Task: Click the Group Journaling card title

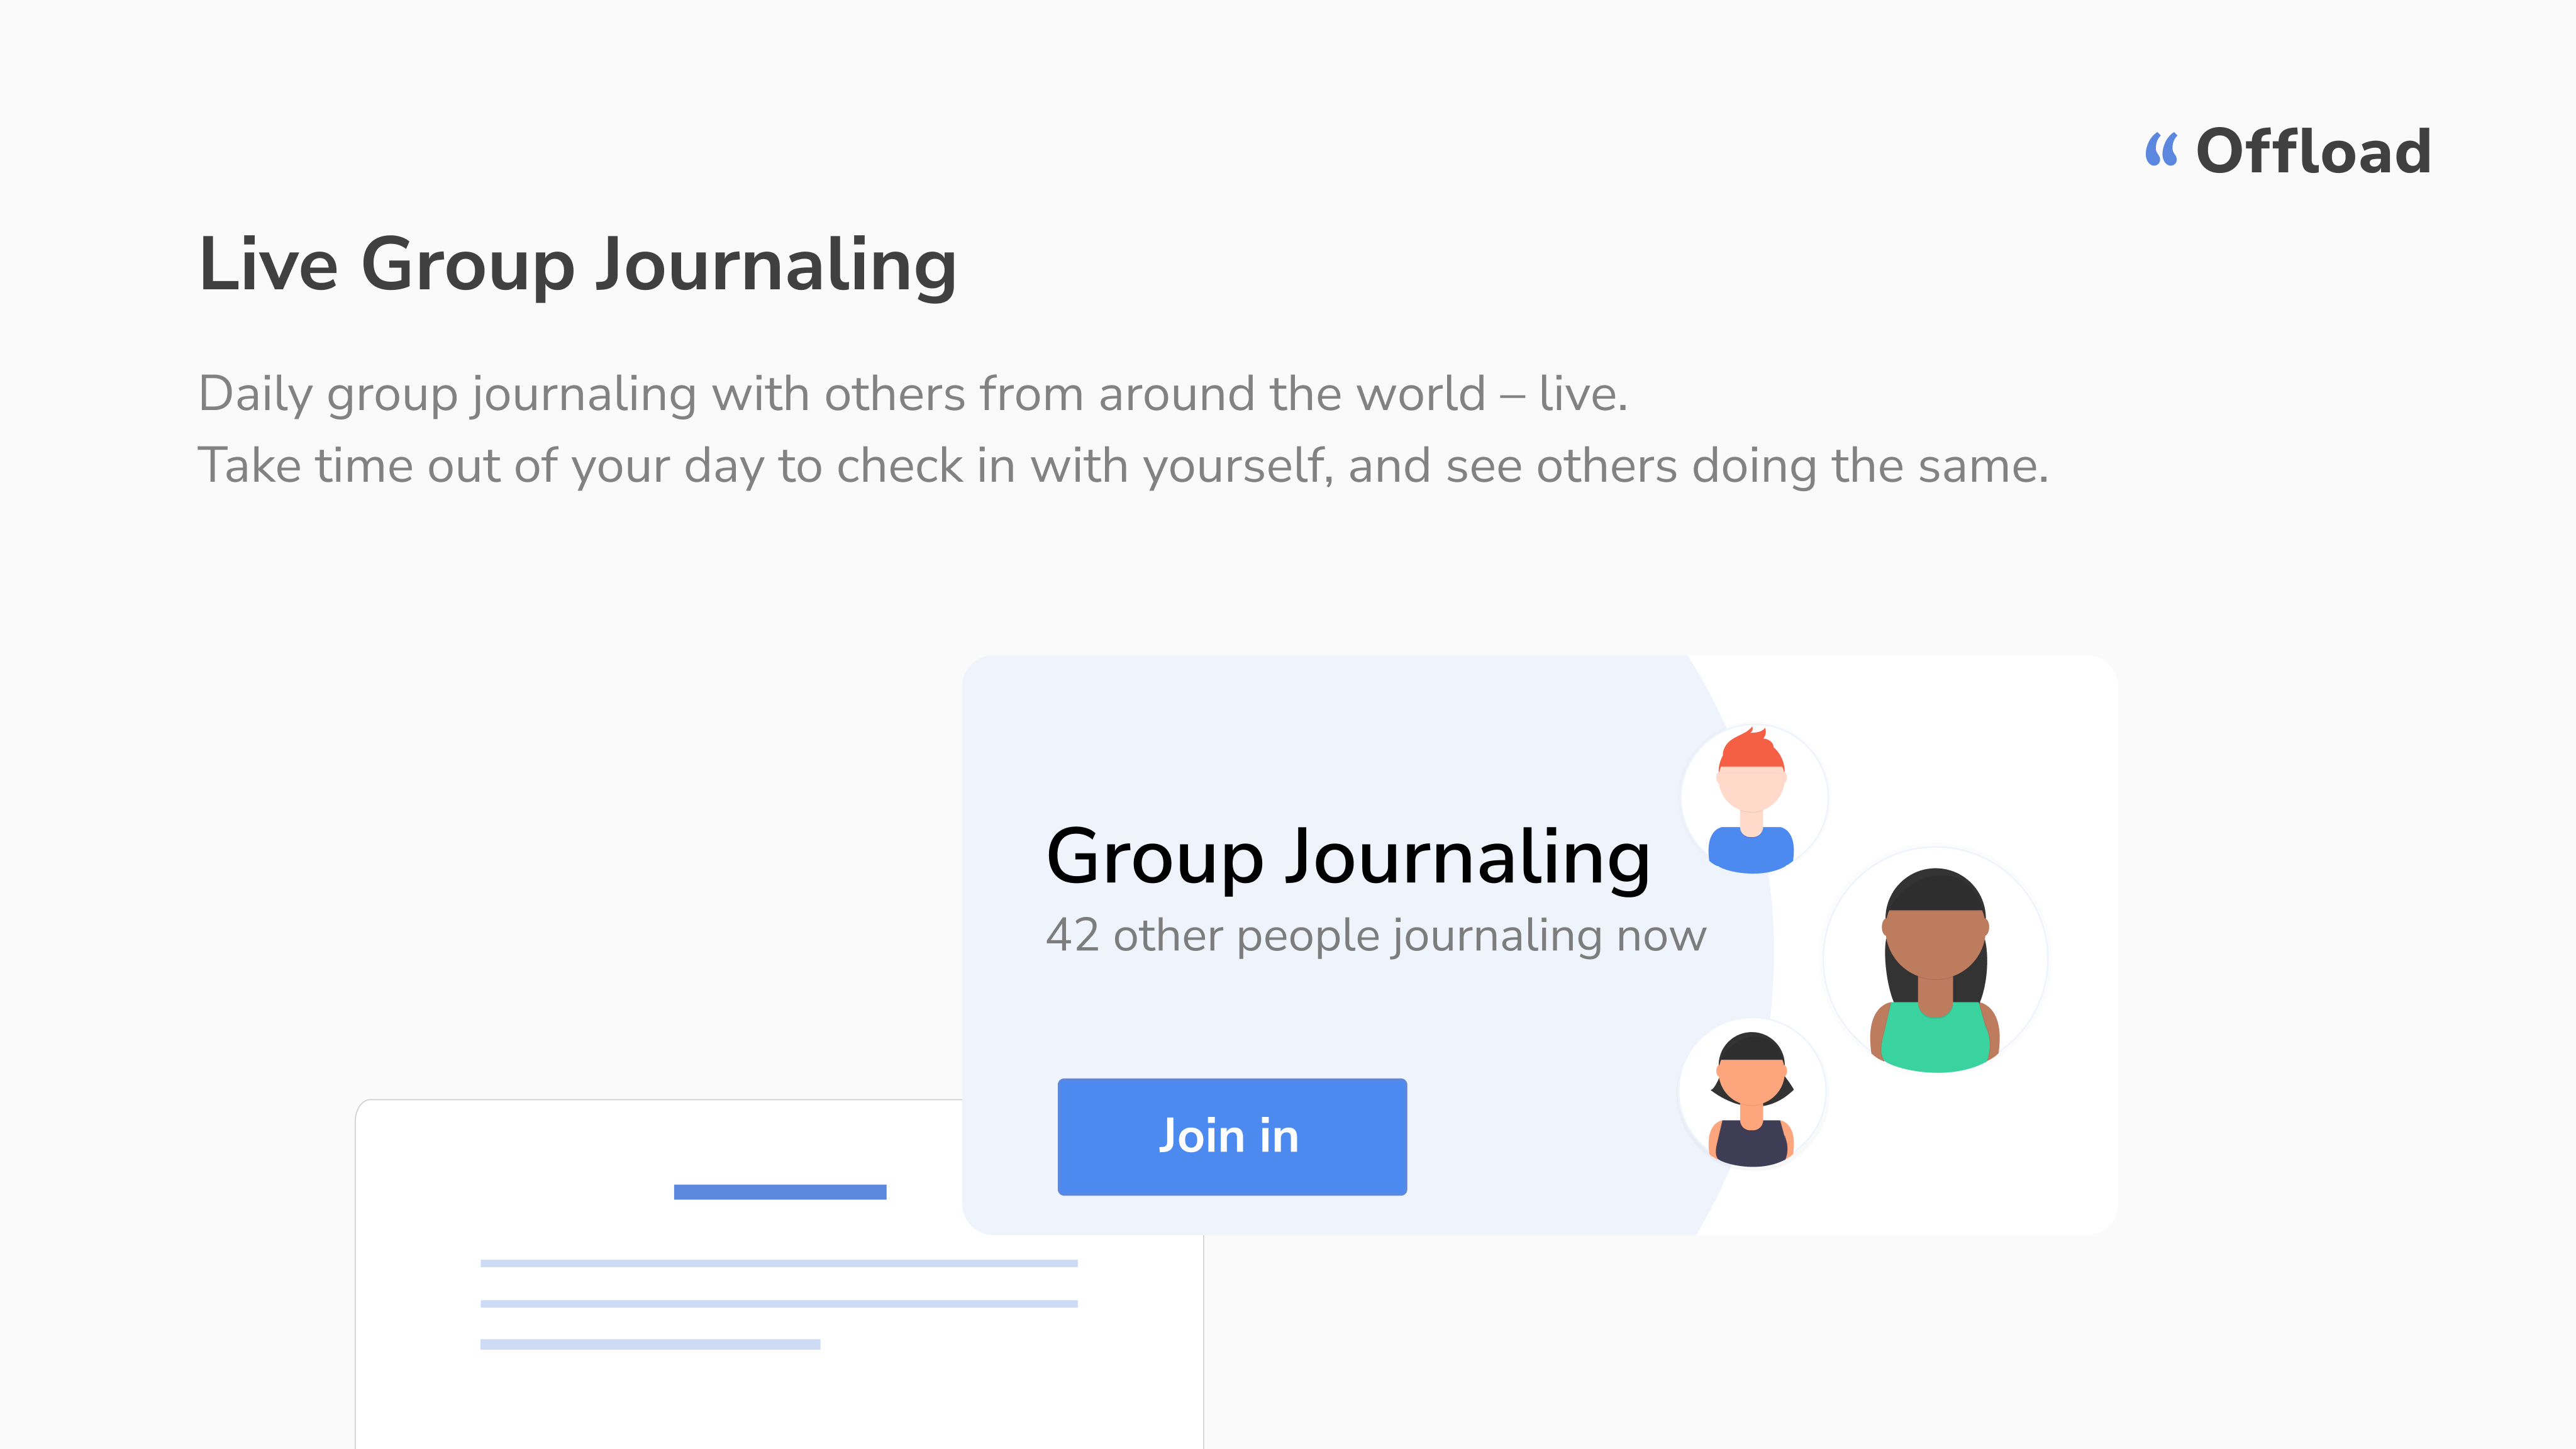Action: [x=1347, y=857]
